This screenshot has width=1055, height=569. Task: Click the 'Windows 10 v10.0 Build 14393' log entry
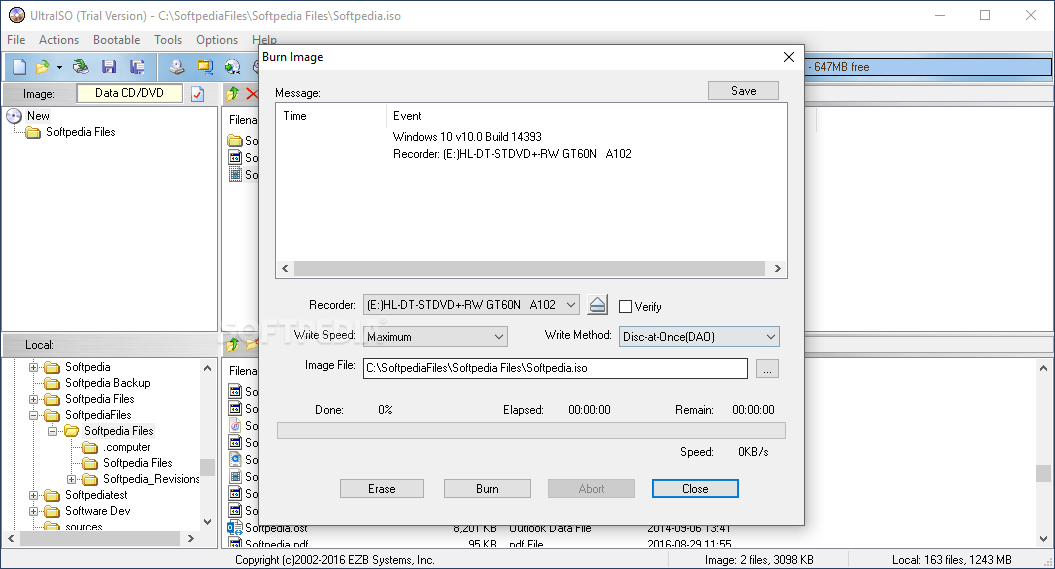(467, 137)
